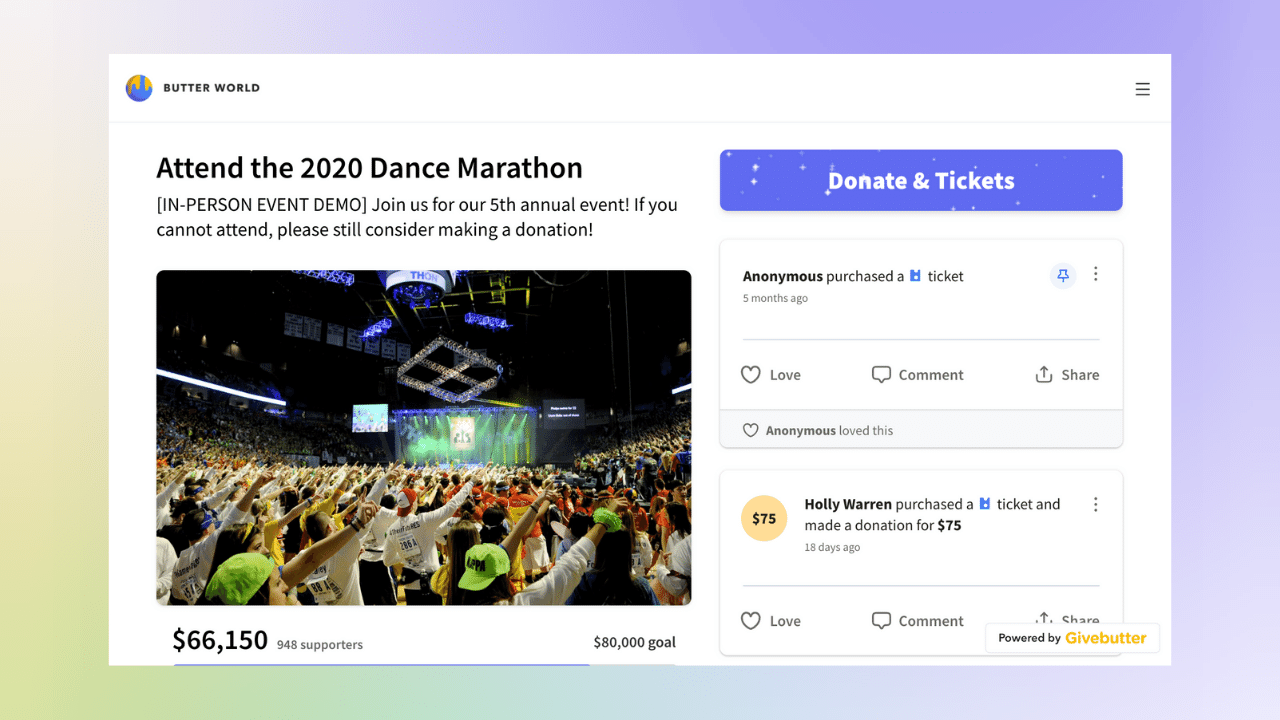The width and height of the screenshot is (1280, 720).
Task: Click the '5 months ago' timestamp
Action: 775,298
